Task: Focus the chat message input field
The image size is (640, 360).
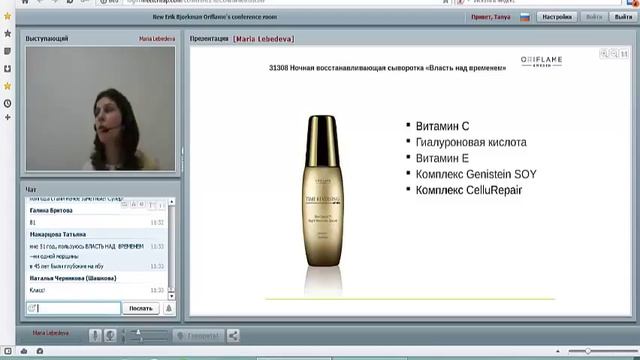Action: [73, 308]
